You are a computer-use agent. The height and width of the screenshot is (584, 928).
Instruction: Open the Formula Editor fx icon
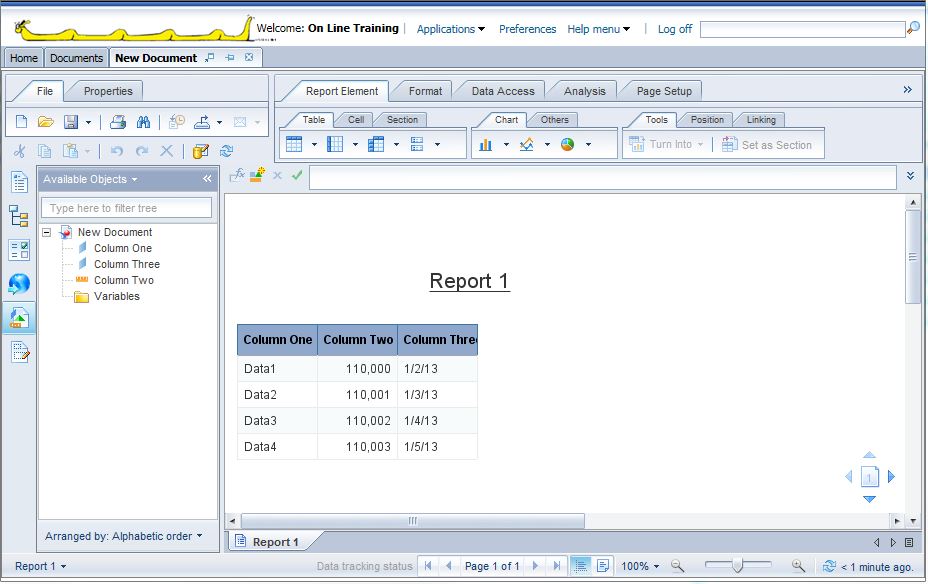pyautogui.click(x=237, y=175)
